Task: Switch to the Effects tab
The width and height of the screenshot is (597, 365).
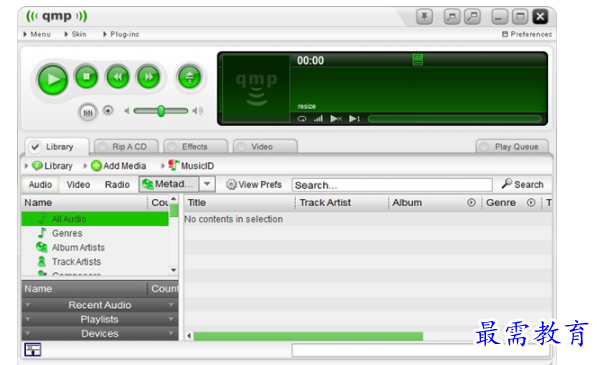Action: pyautogui.click(x=195, y=147)
